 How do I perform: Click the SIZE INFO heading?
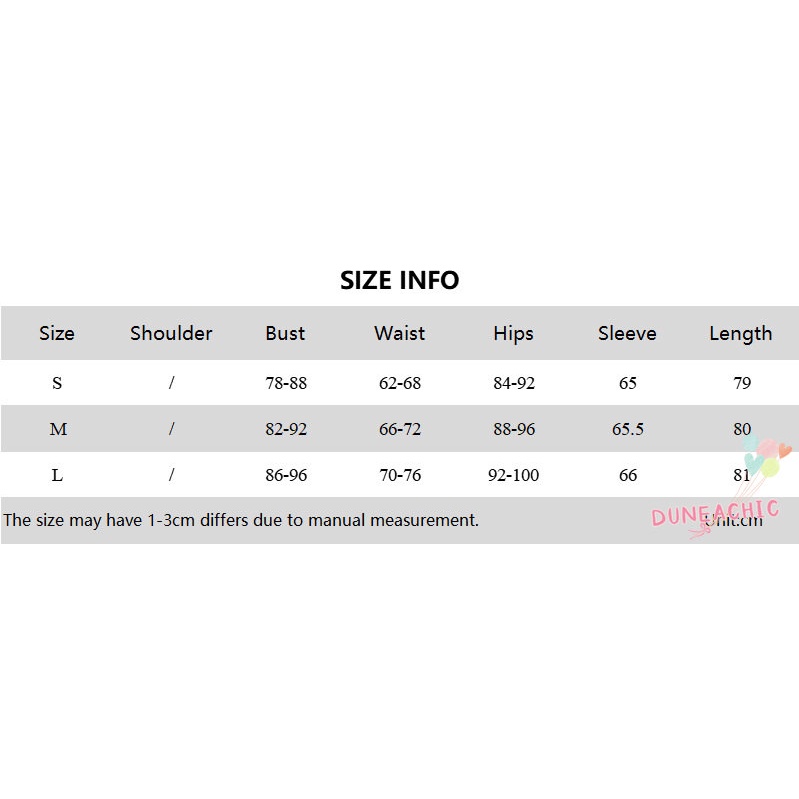pos(399,281)
